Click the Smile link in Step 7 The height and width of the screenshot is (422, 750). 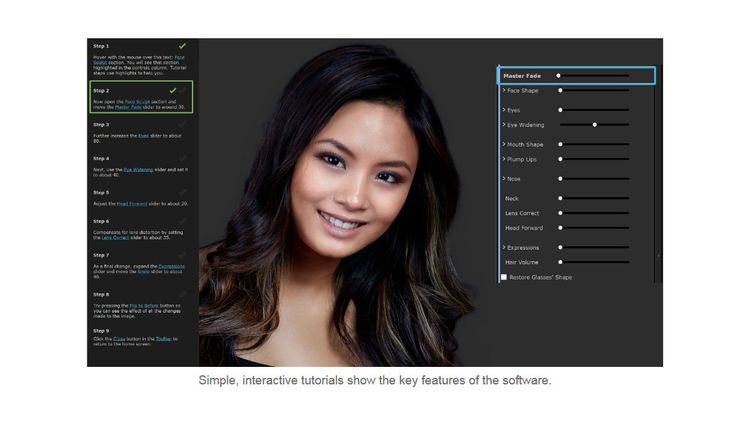click(143, 272)
